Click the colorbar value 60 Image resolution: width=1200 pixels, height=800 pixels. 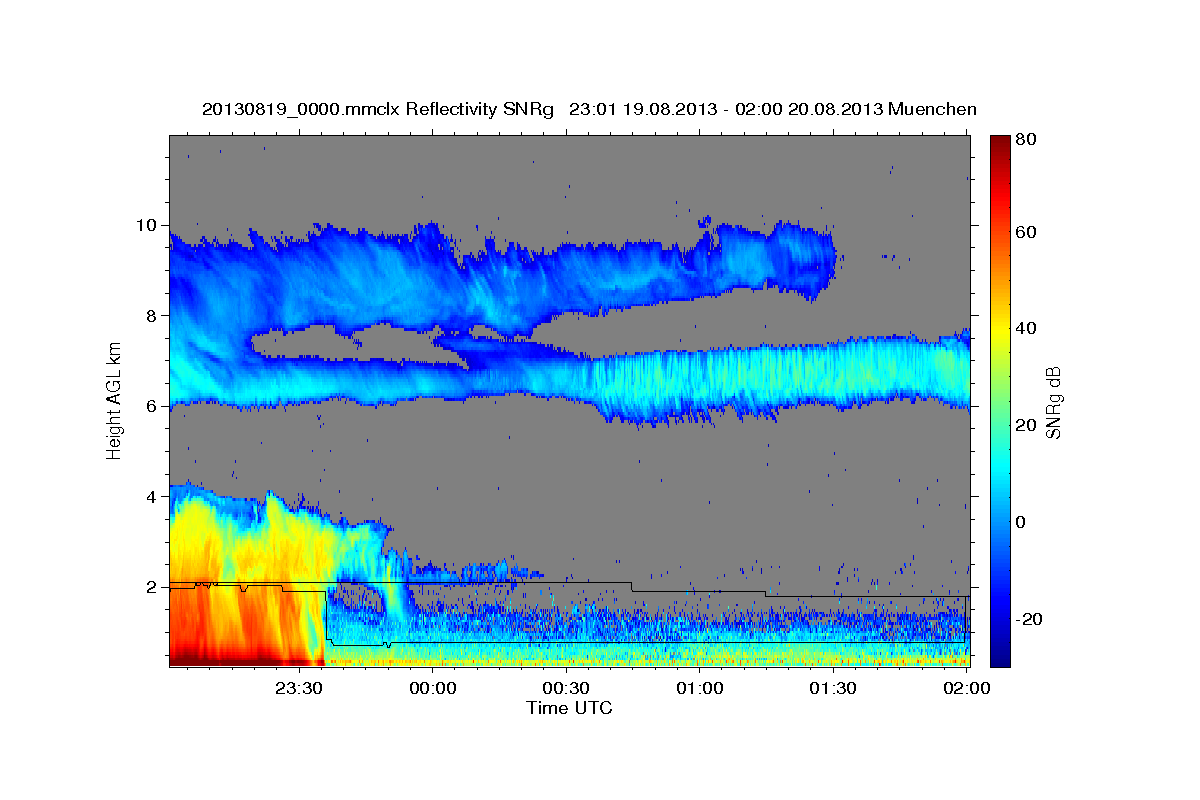click(1025, 232)
